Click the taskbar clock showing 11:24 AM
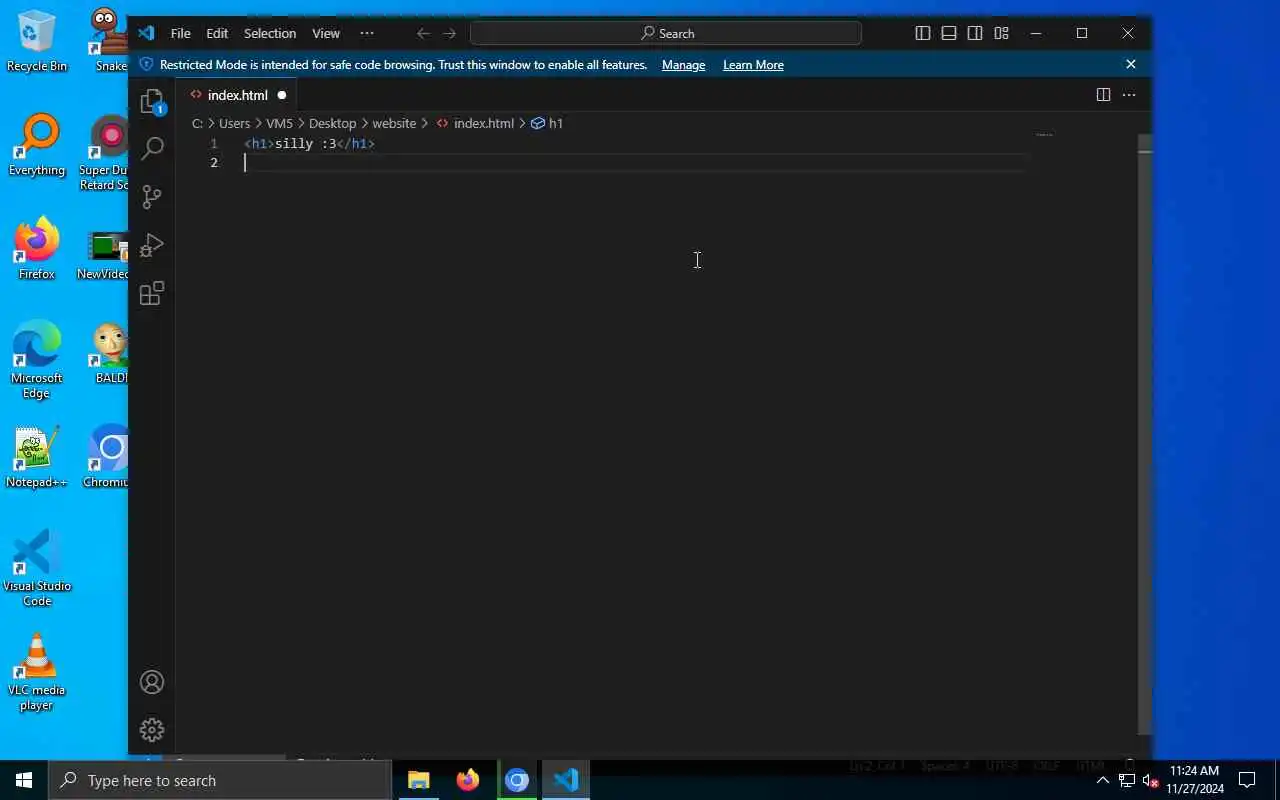1280x800 pixels. tap(1194, 780)
